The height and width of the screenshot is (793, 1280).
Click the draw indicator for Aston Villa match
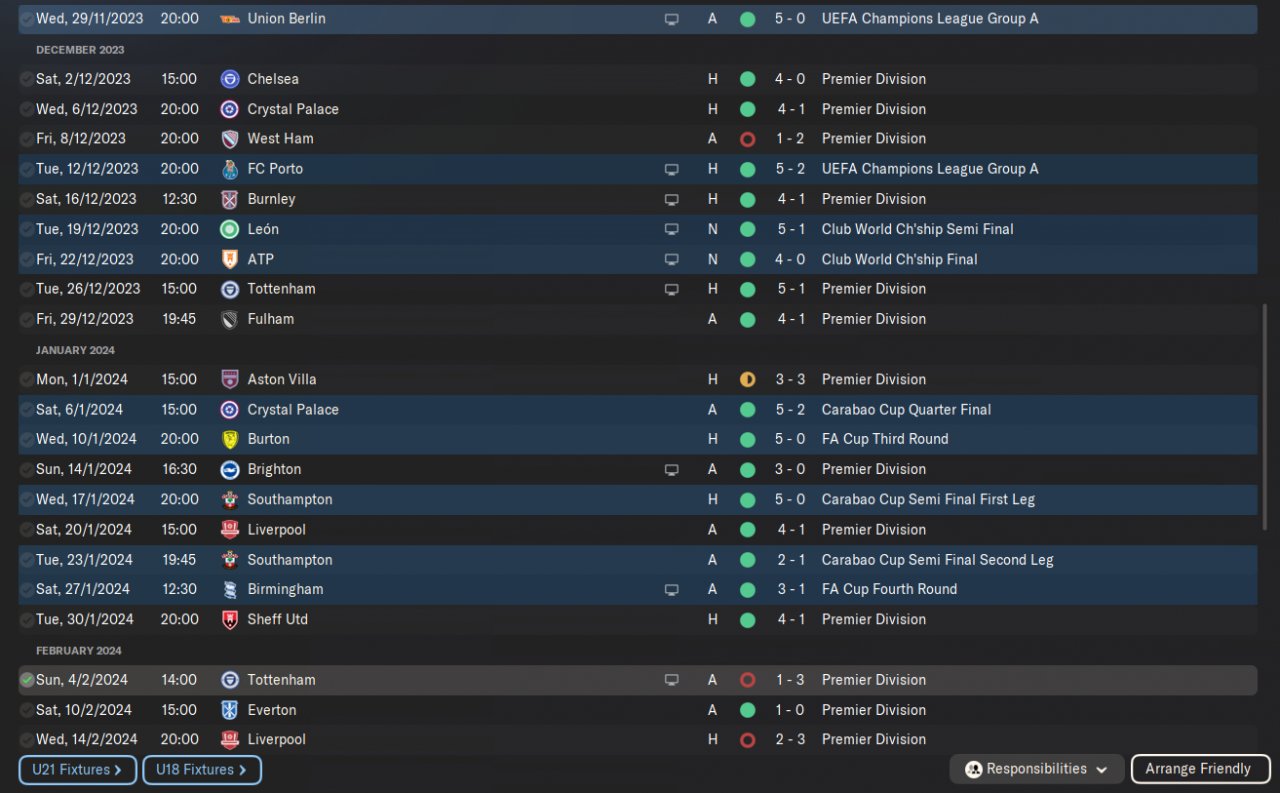tap(747, 380)
